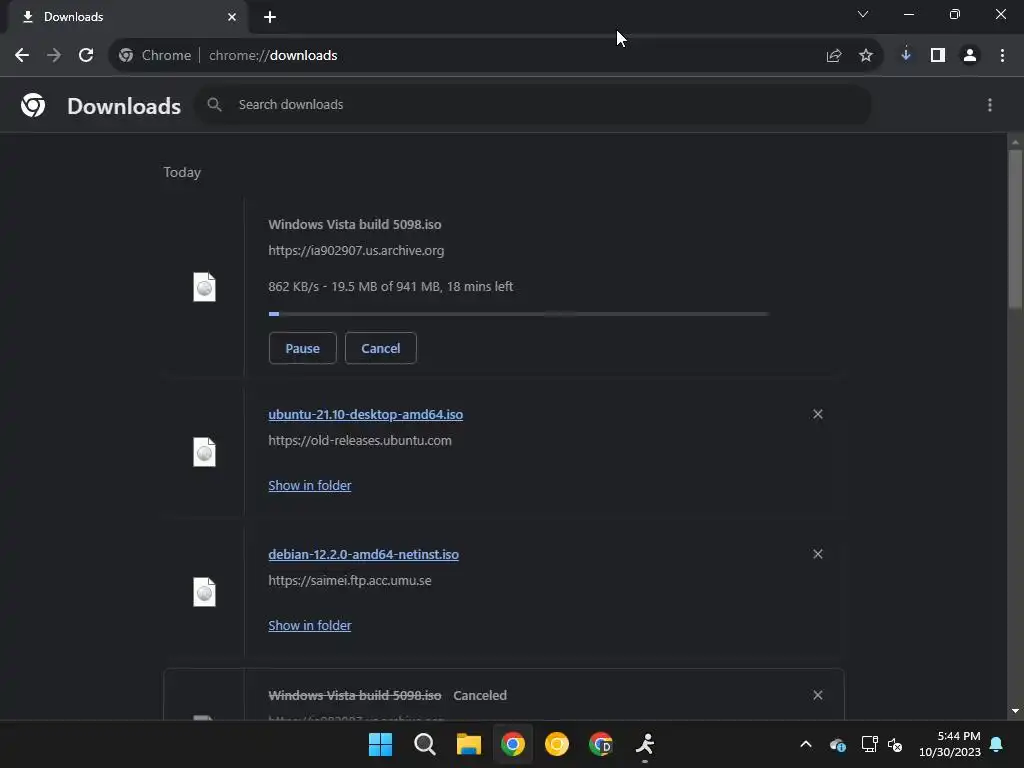Go back with the browser back arrow
This screenshot has width=1024, height=768.
[22, 56]
